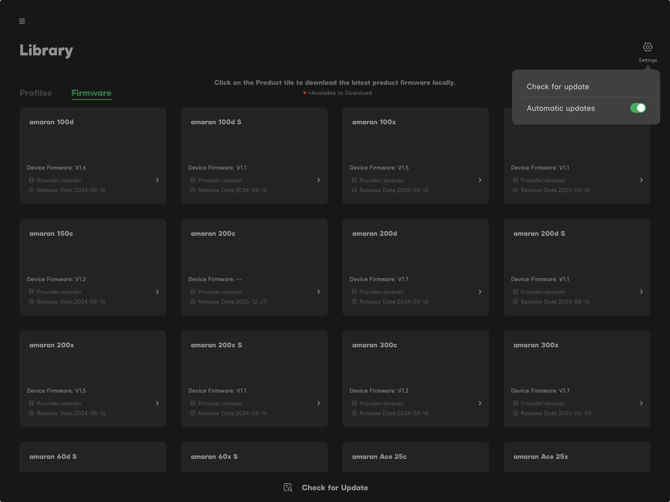Click Release Date:2026-06-04 on amaran 300x
This screenshot has width=670, height=502.
[555, 413]
